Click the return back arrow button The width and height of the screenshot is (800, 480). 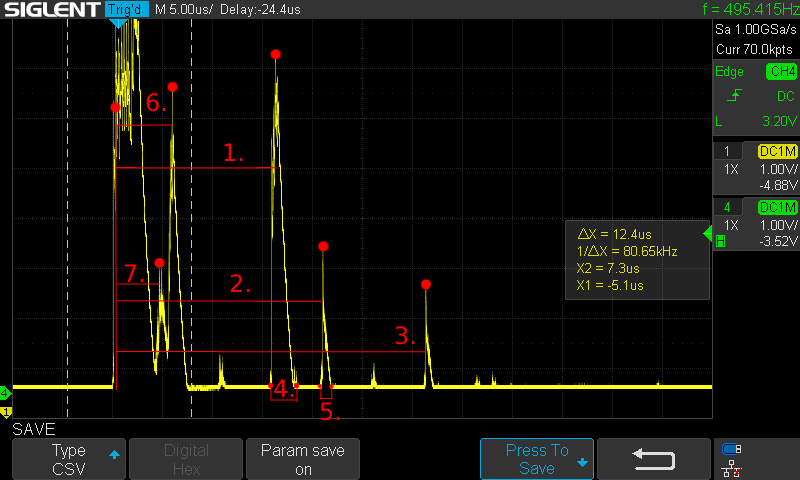654,459
